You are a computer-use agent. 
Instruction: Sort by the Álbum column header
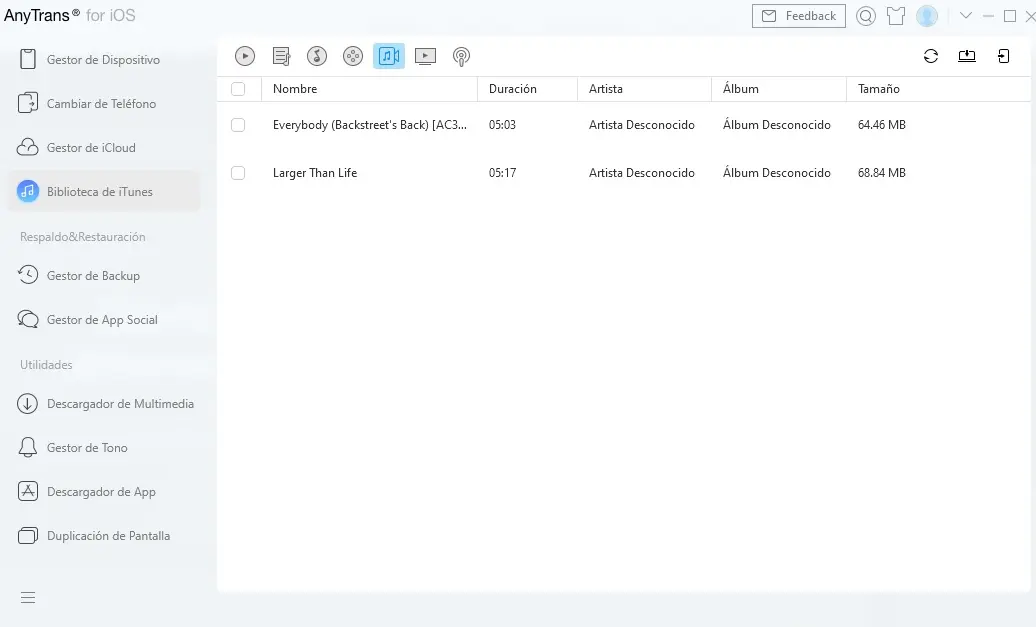coord(779,89)
